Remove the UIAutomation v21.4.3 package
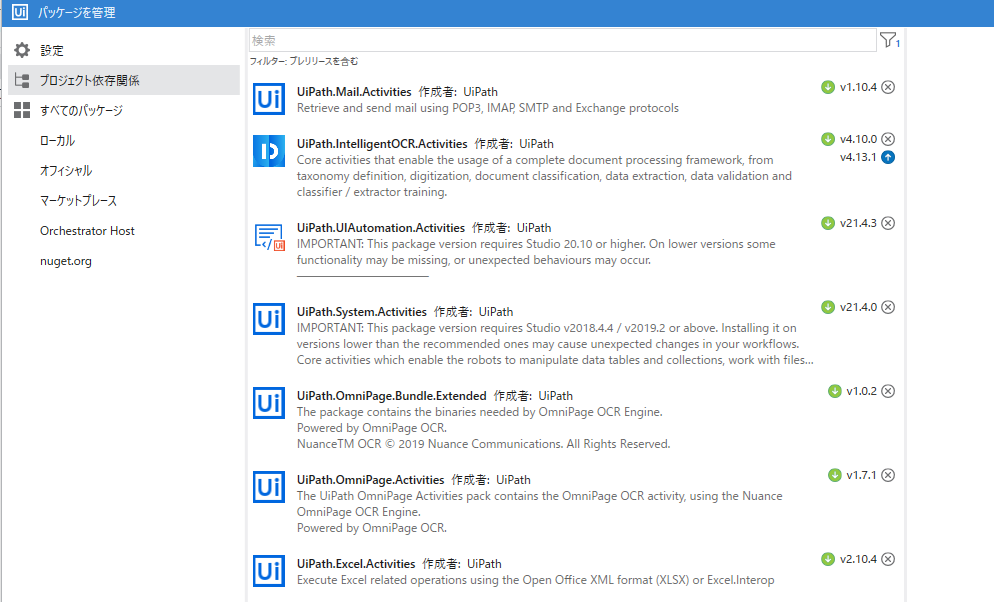Viewport: 994px width, 602px height. click(888, 223)
